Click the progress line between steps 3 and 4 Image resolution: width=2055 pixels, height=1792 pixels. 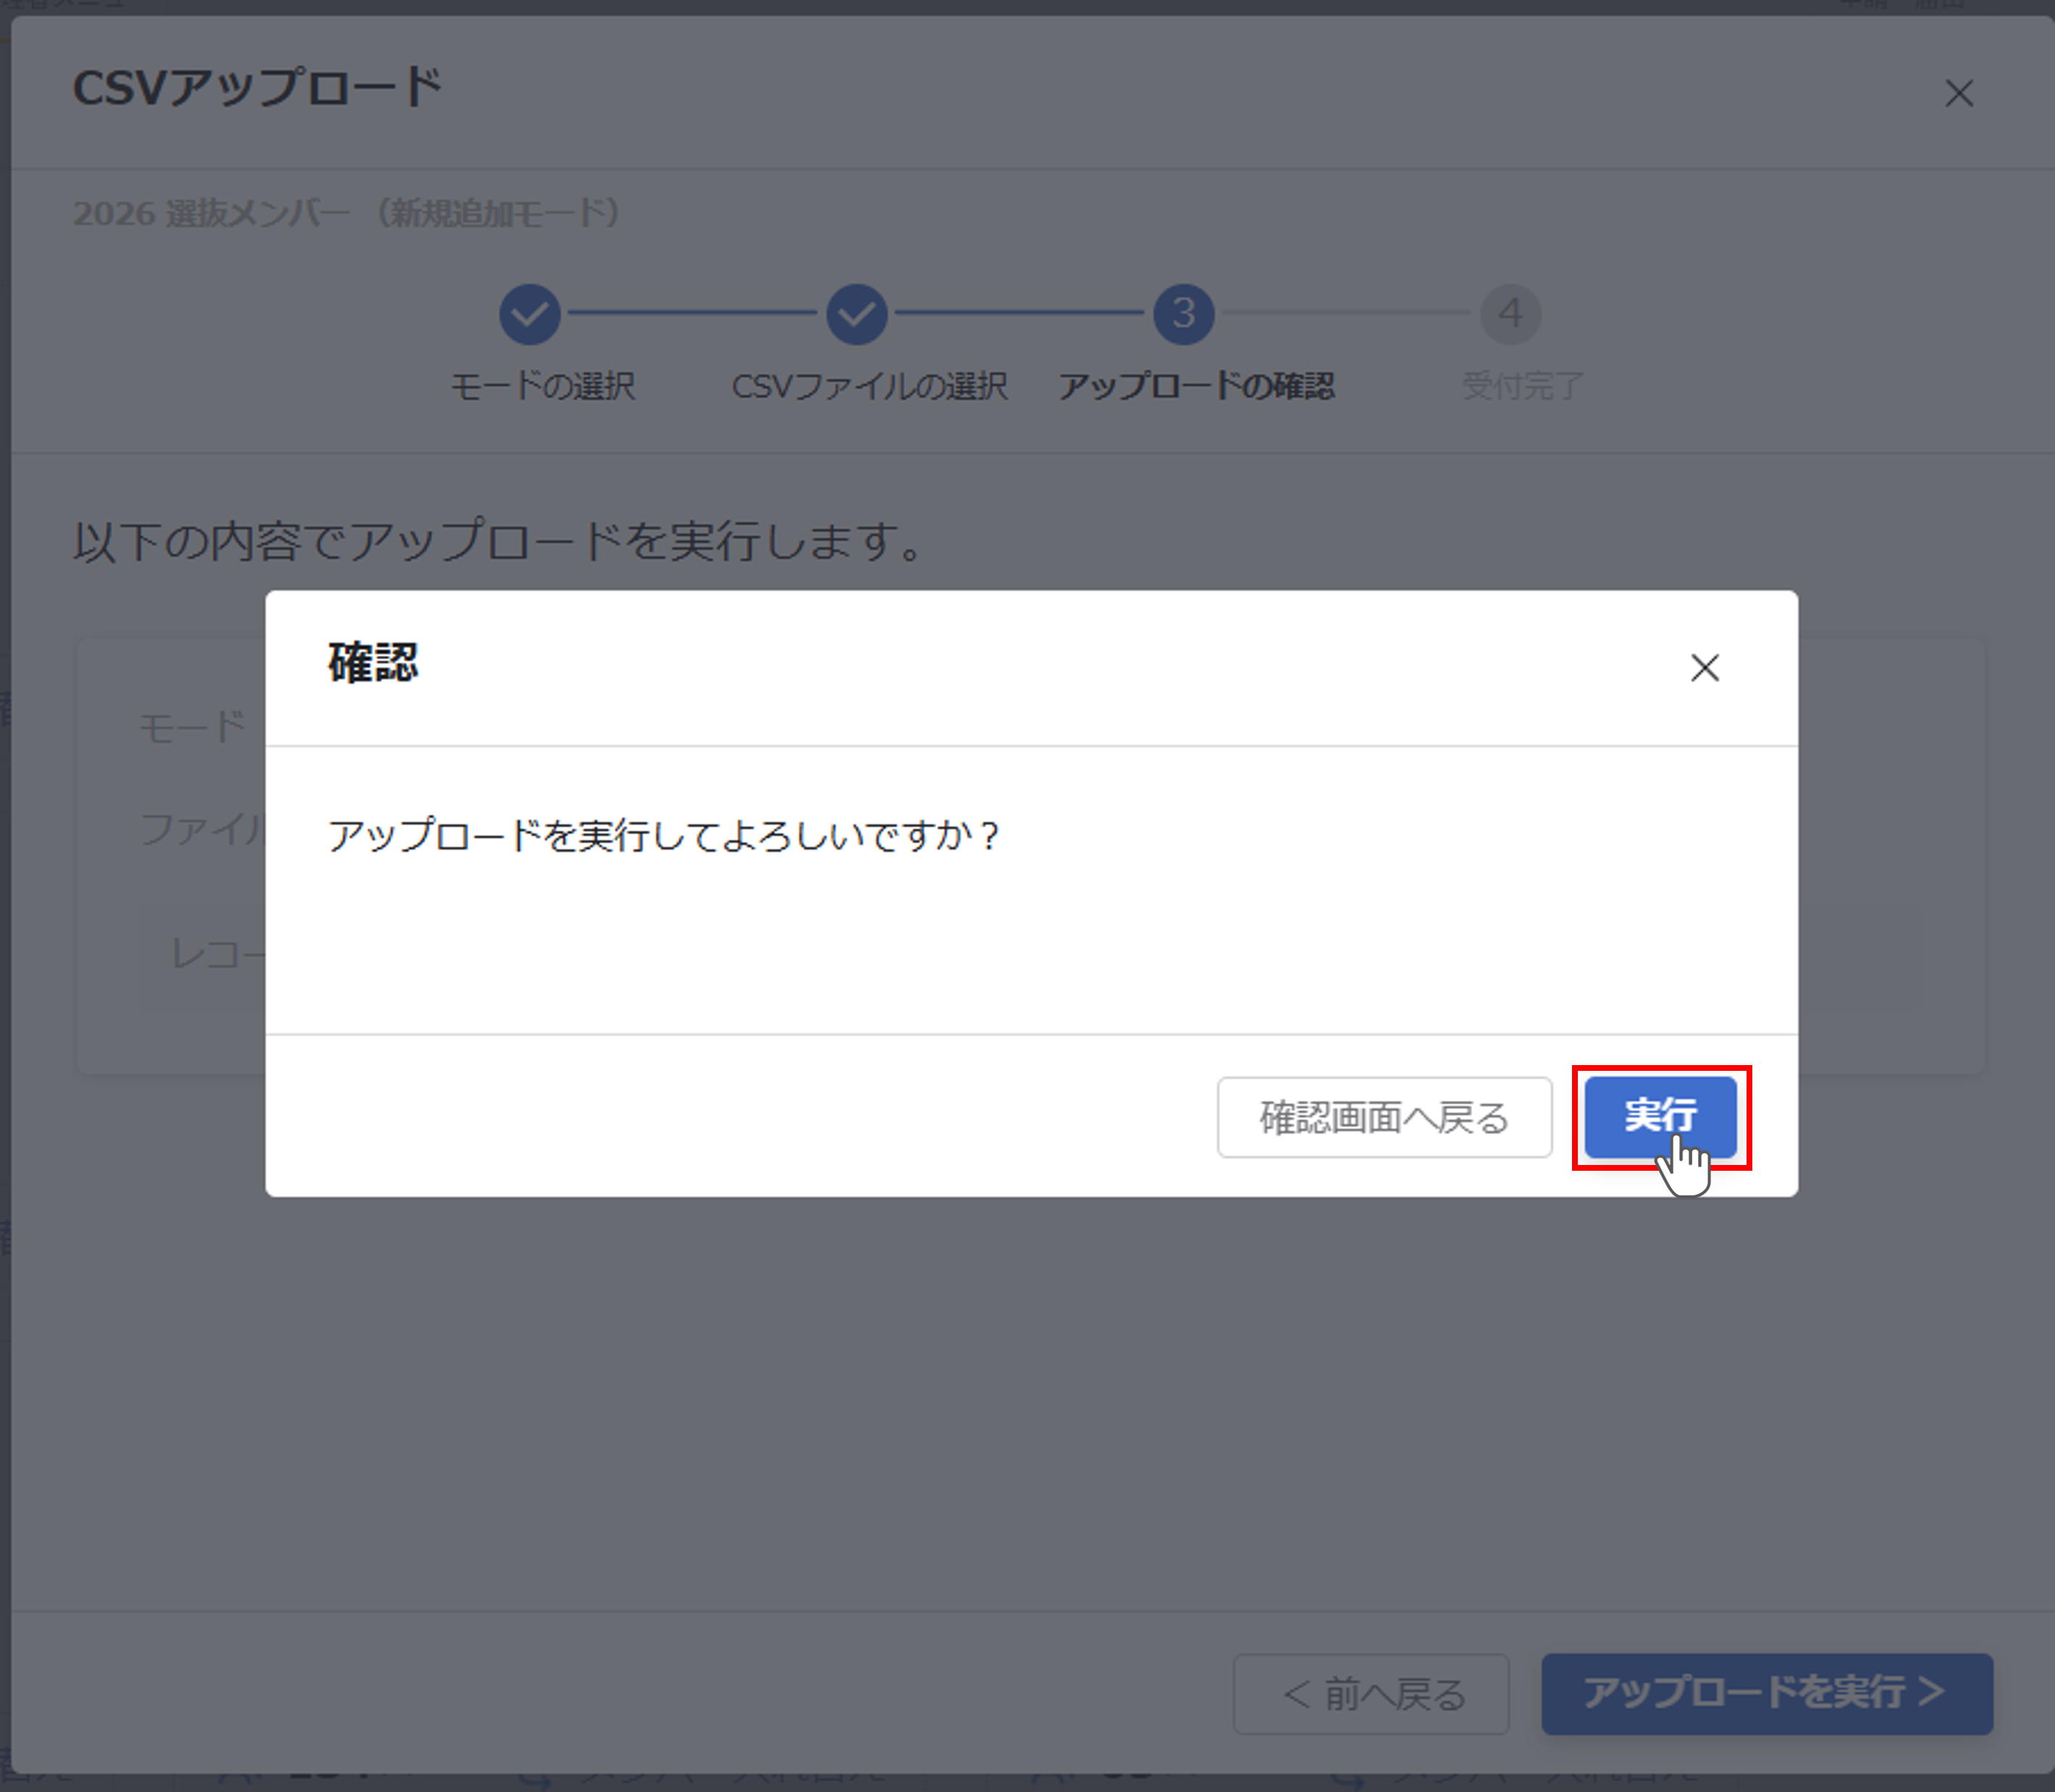[x=1346, y=313]
